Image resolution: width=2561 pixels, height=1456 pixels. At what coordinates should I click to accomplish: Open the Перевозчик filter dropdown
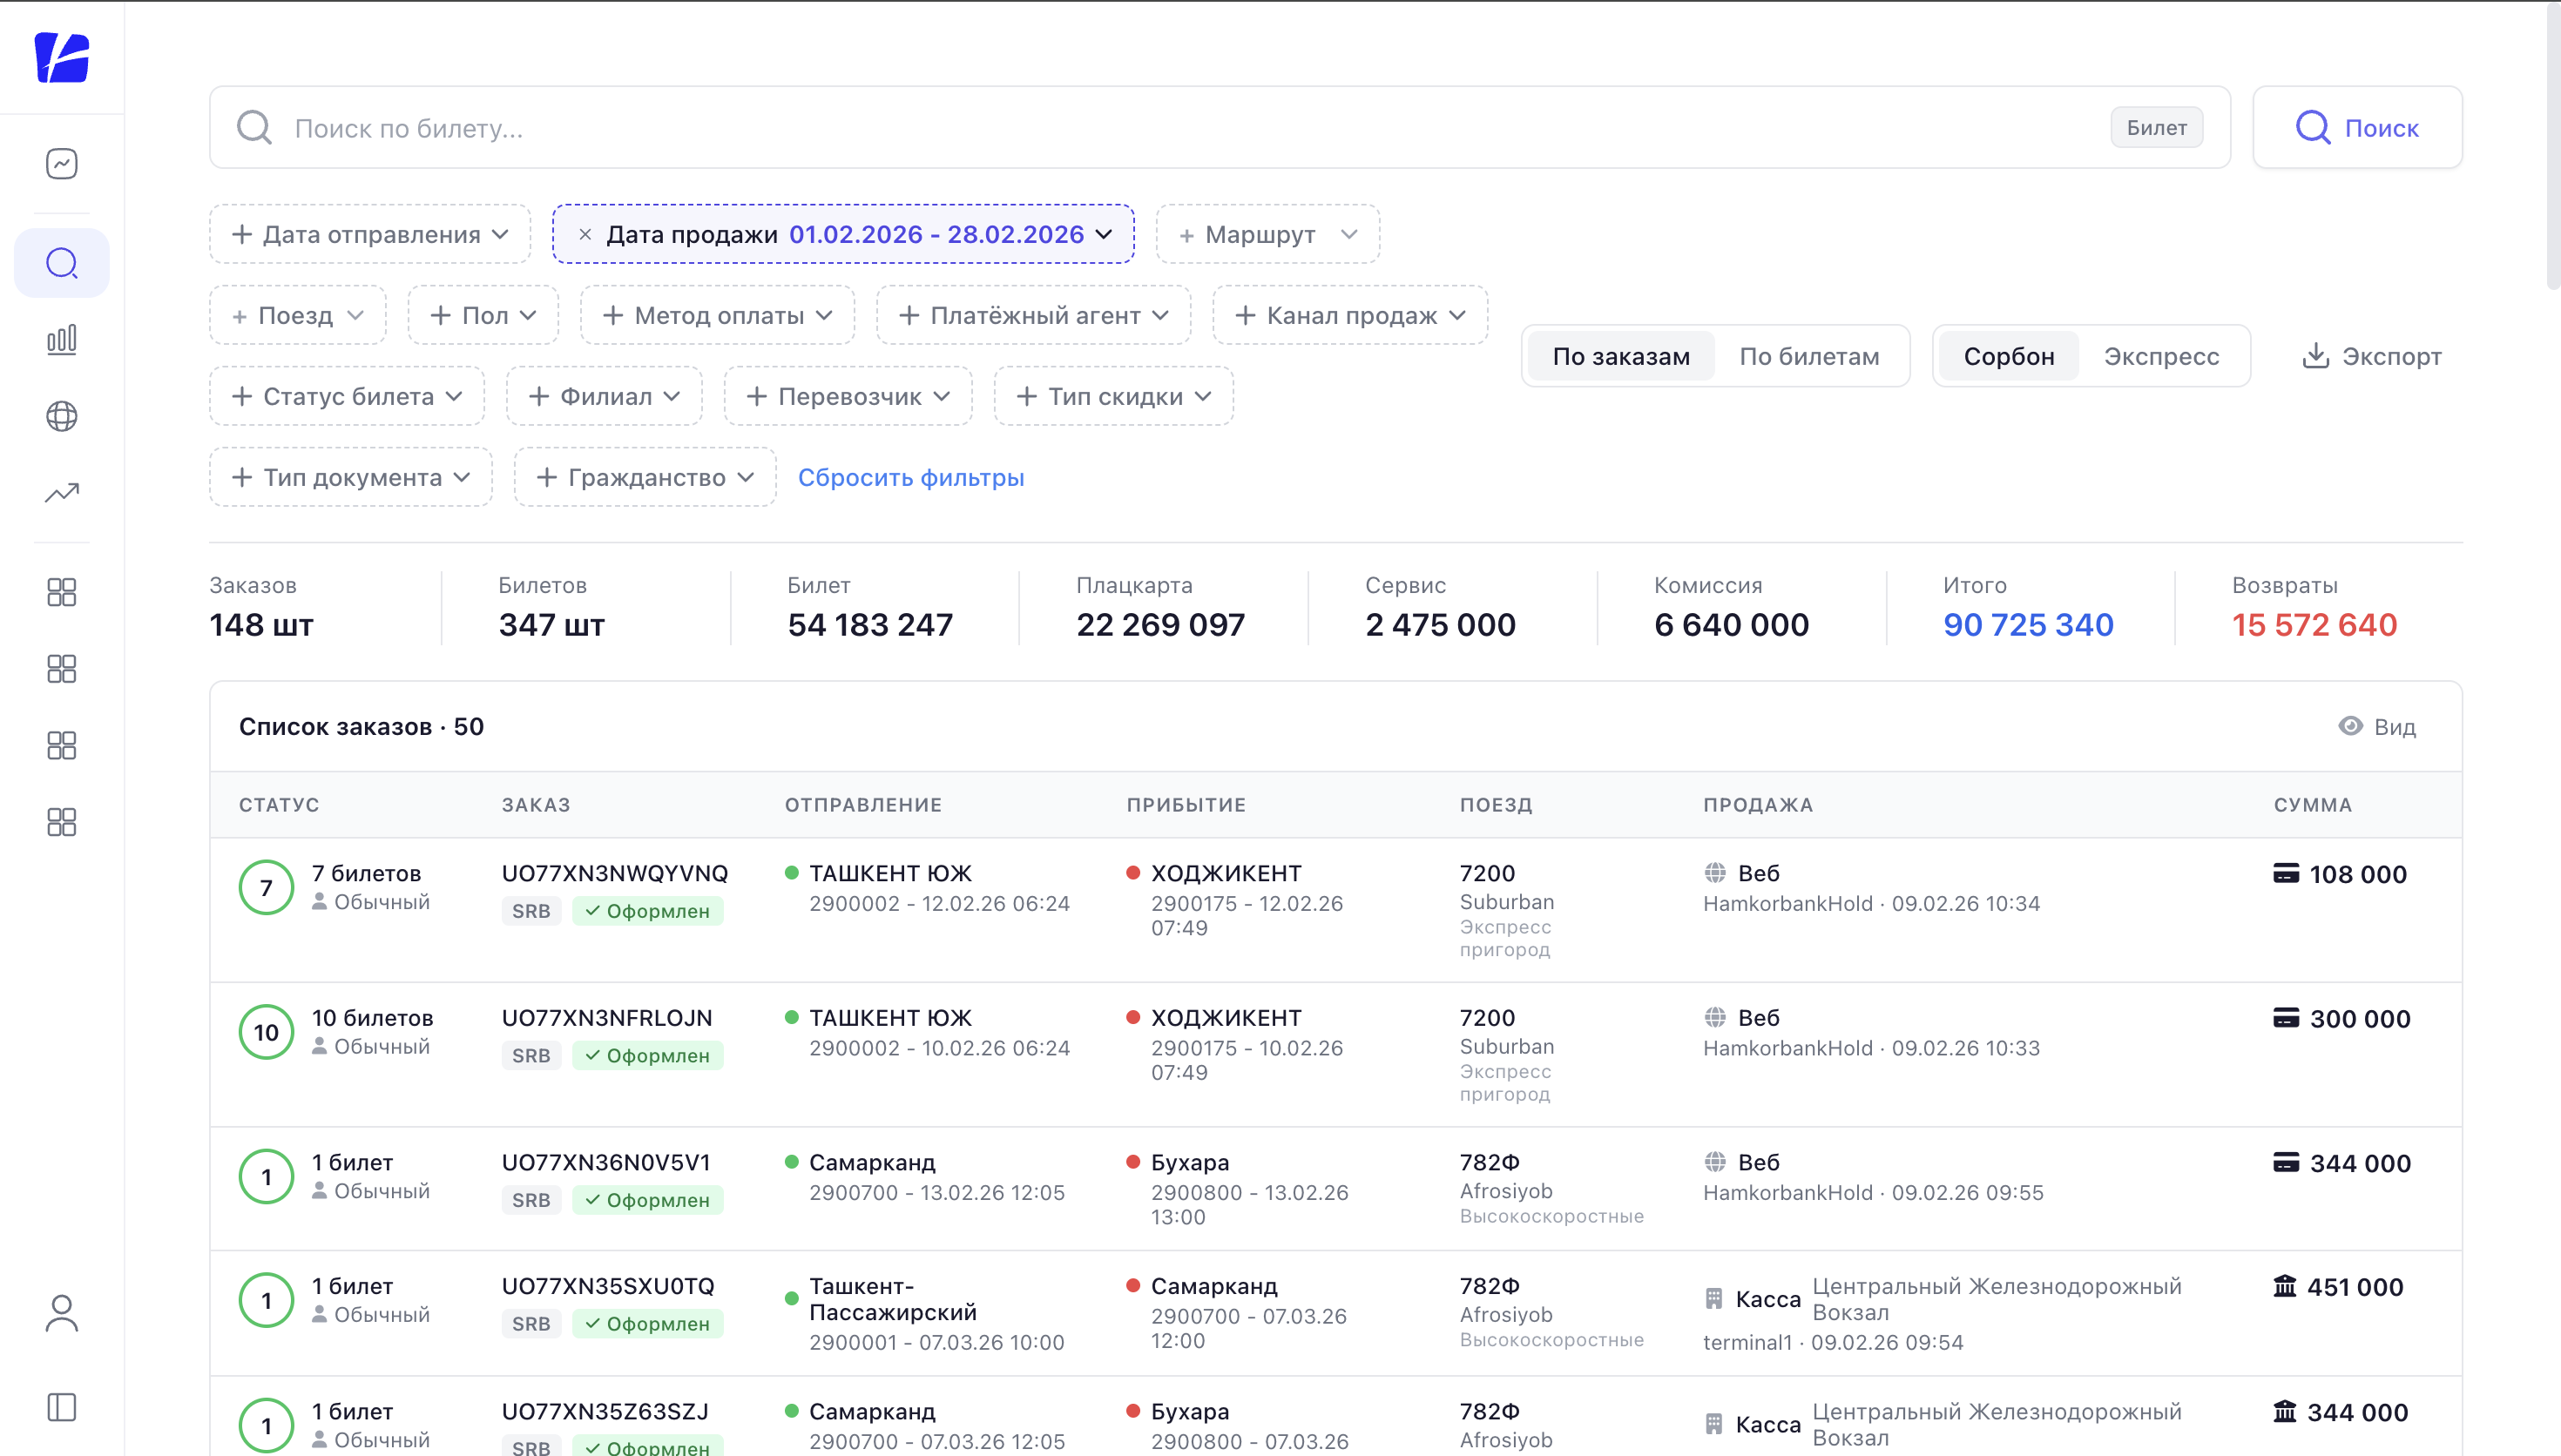pos(848,396)
